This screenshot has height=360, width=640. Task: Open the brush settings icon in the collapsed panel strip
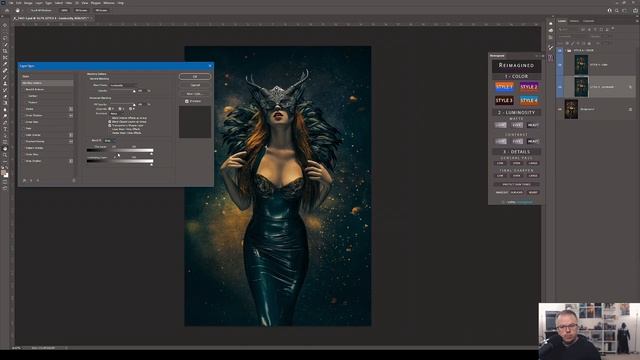point(550,48)
